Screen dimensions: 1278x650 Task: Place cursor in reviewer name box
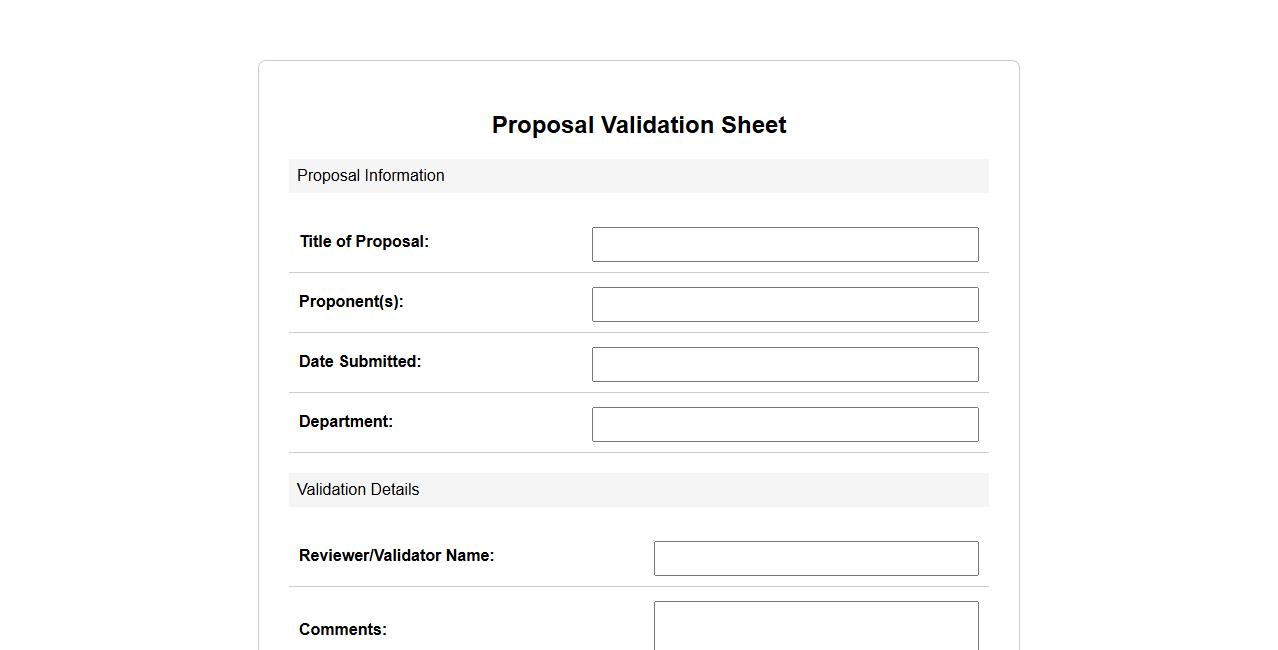816,558
